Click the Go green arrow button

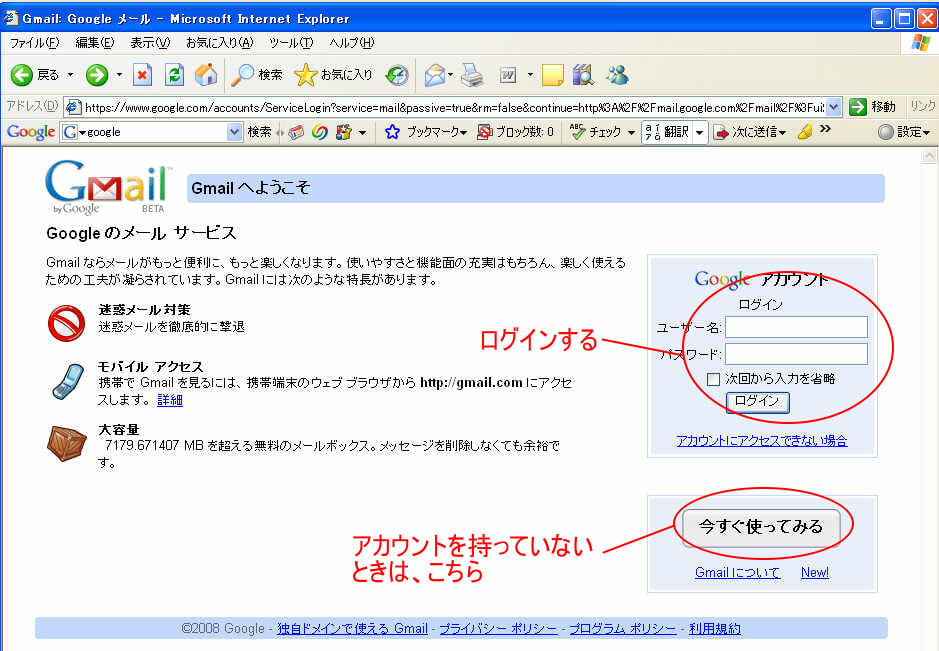click(x=858, y=107)
